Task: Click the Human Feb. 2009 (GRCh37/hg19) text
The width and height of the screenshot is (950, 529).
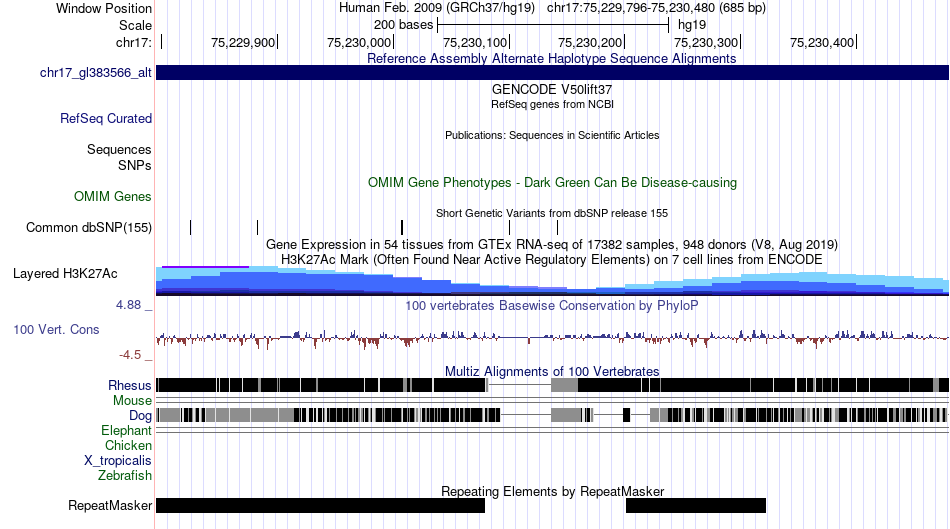Action: [x=437, y=8]
